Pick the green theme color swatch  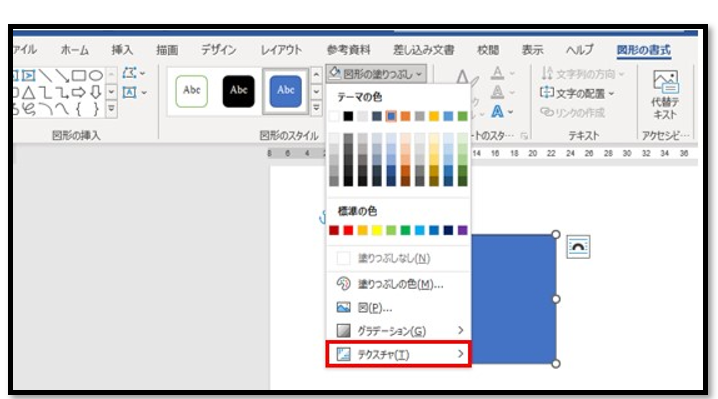(x=462, y=116)
